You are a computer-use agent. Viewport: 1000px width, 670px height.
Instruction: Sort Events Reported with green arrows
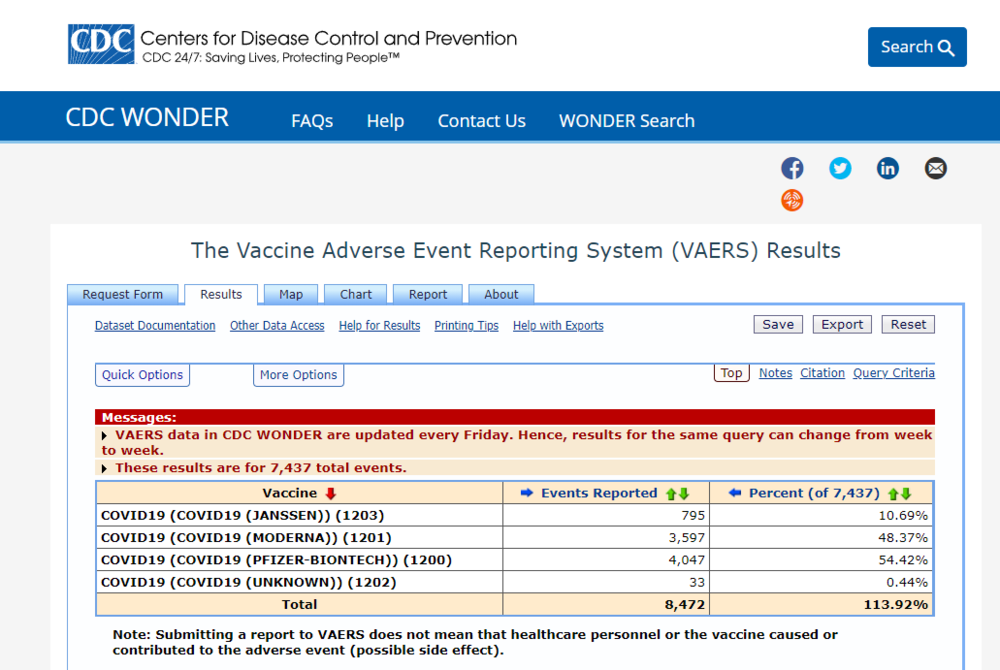[x=678, y=493]
